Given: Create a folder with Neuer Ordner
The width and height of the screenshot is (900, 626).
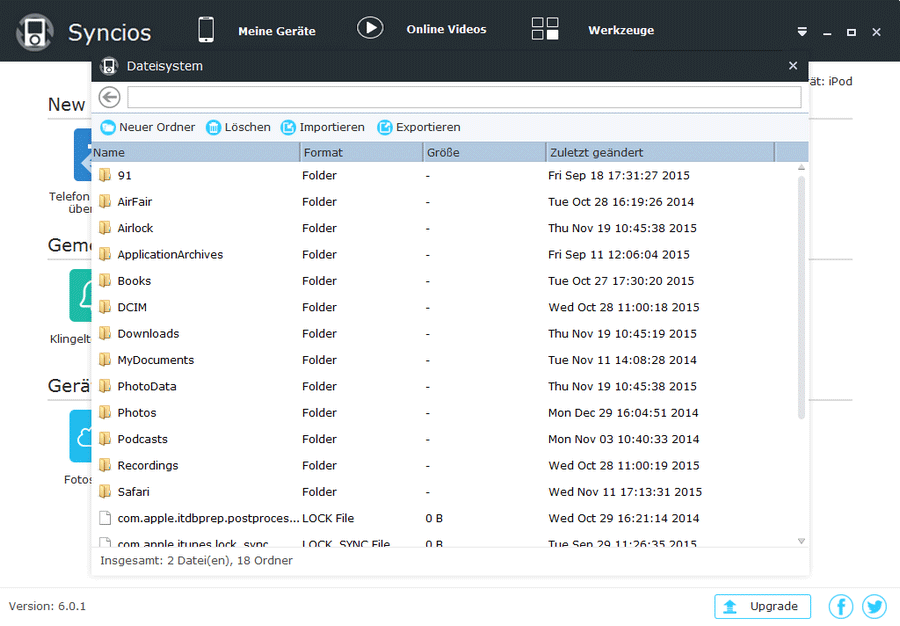Looking at the screenshot, I should pos(148,127).
